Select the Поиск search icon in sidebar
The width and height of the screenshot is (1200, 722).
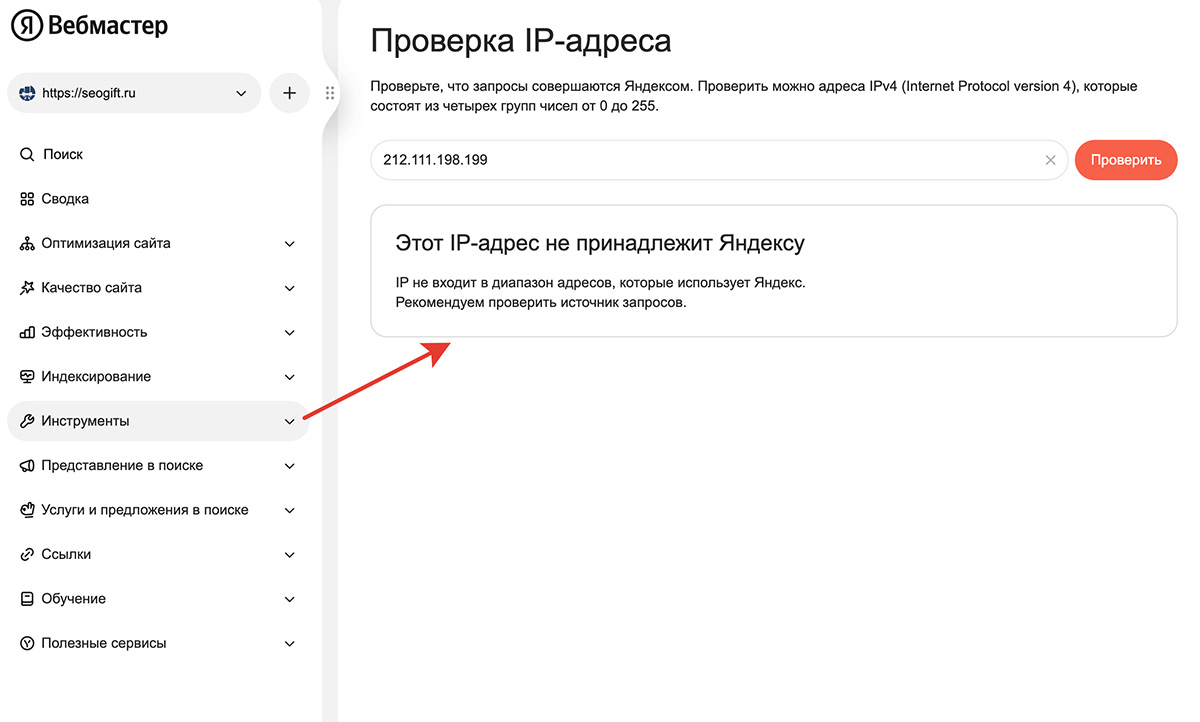[x=27, y=154]
